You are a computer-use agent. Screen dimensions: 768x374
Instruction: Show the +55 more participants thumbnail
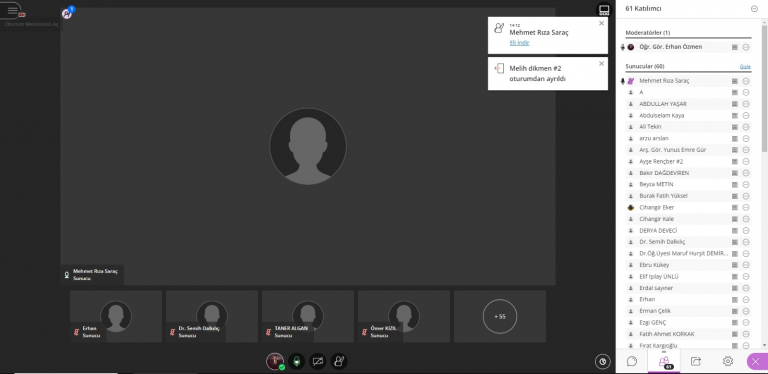click(500, 316)
